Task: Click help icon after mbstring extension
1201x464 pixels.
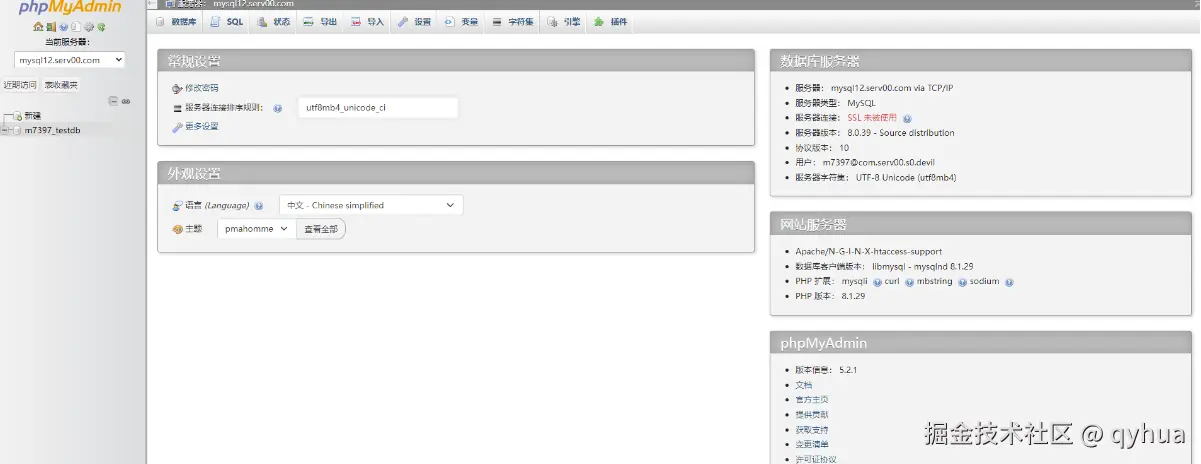Action: [x=962, y=282]
